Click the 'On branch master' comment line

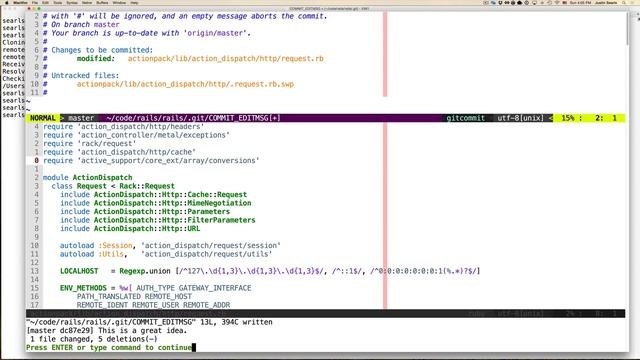pyautogui.click(x=81, y=24)
